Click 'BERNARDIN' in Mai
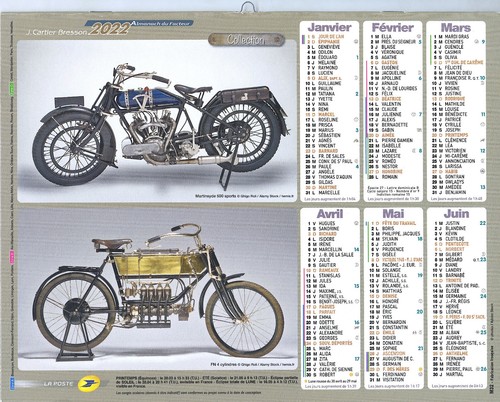This screenshot has height=402, width=500. 394,322
